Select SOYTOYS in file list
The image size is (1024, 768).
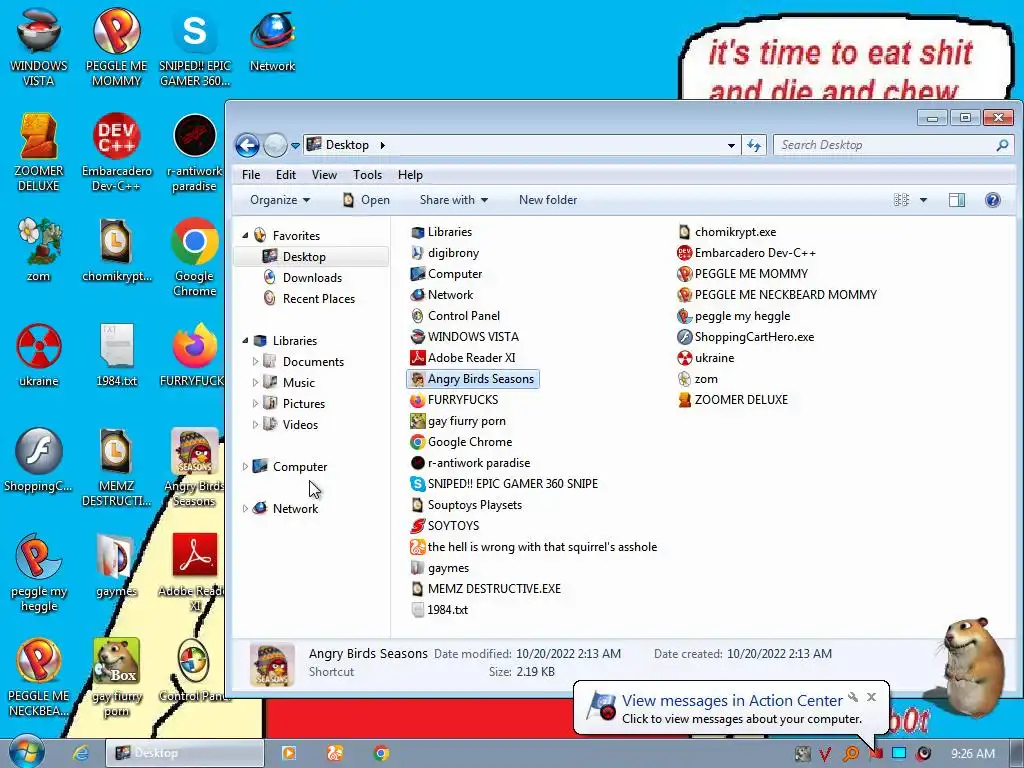click(445, 526)
